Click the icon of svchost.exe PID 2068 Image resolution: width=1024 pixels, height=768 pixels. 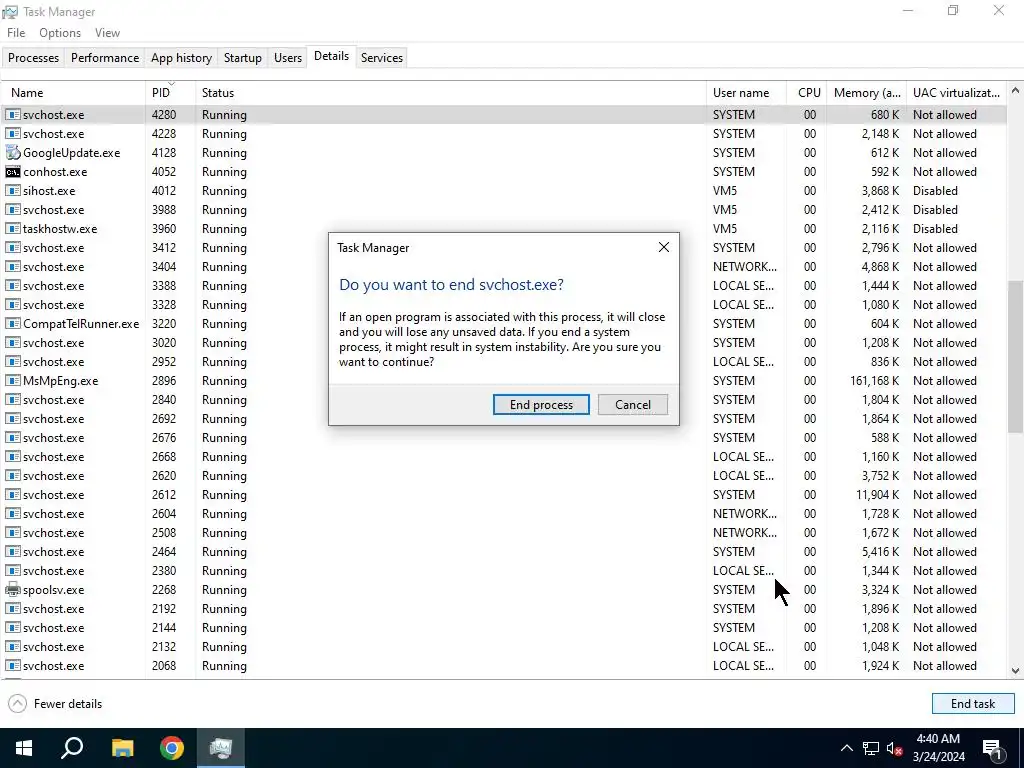tap(12, 665)
